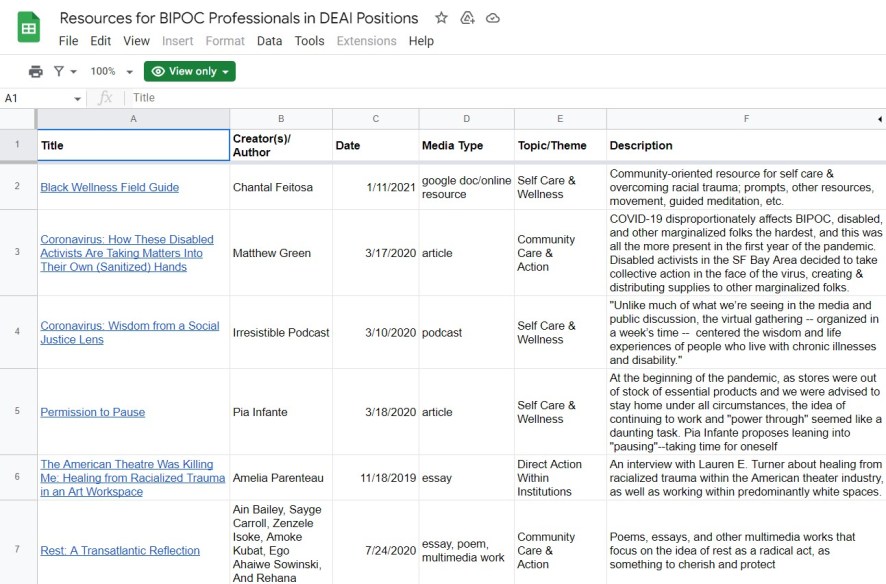Screen dimensions: 886x584
Task: Open the Help menu
Action: tap(421, 41)
